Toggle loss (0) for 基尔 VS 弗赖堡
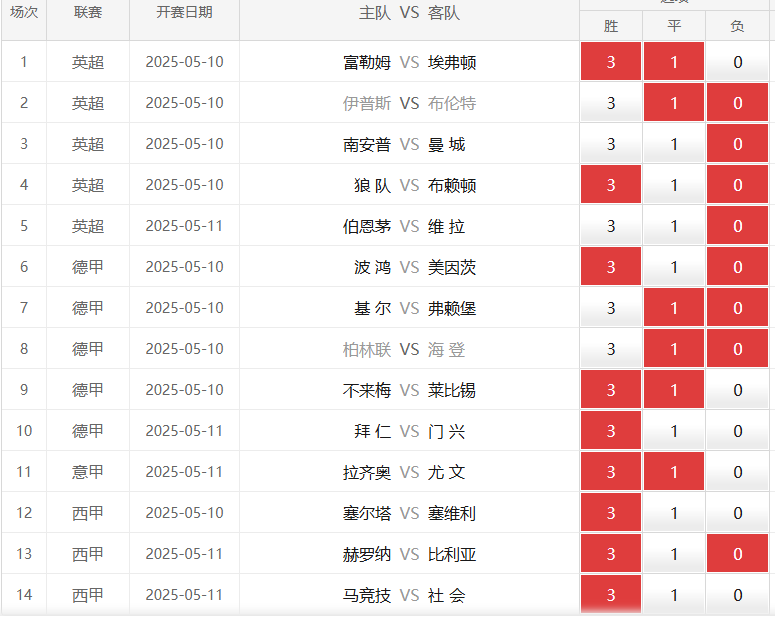The width and height of the screenshot is (775, 625). click(x=737, y=307)
